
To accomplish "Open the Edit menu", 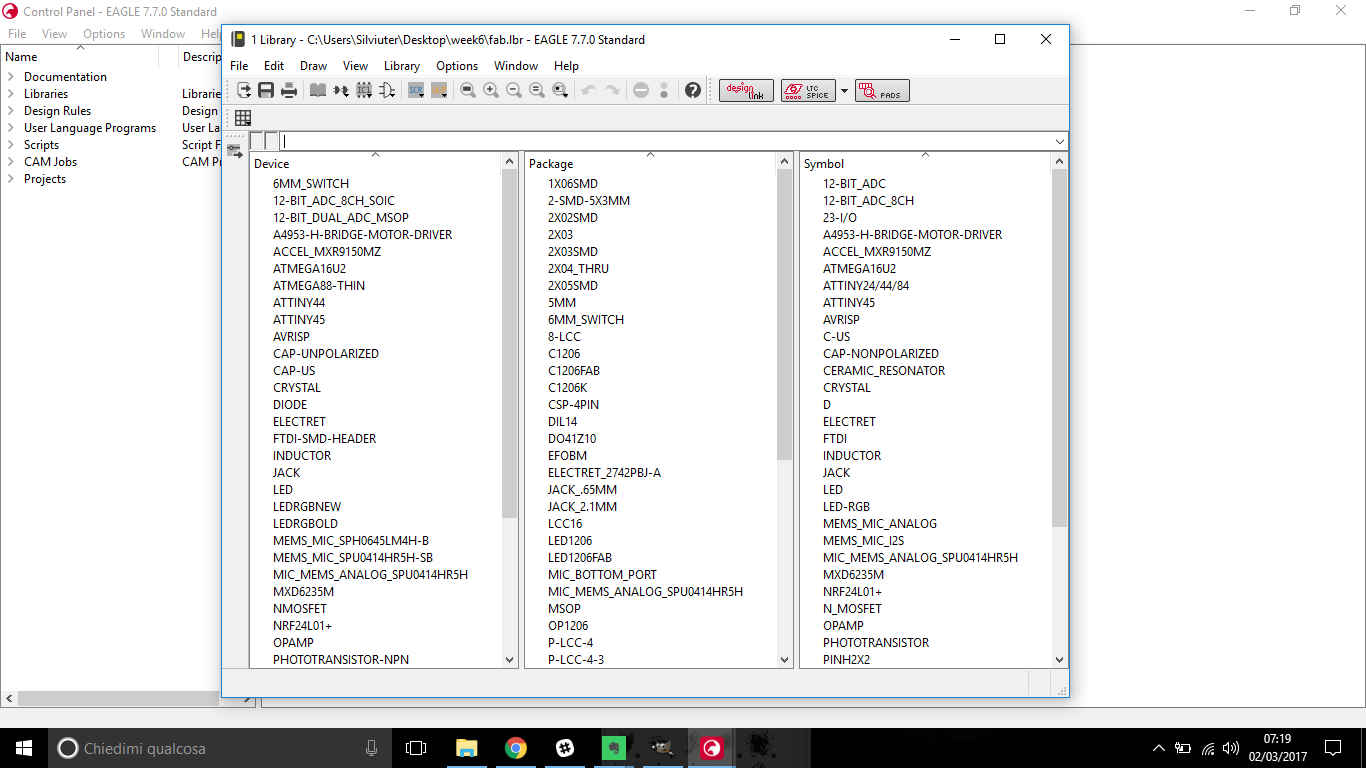I will 274,66.
